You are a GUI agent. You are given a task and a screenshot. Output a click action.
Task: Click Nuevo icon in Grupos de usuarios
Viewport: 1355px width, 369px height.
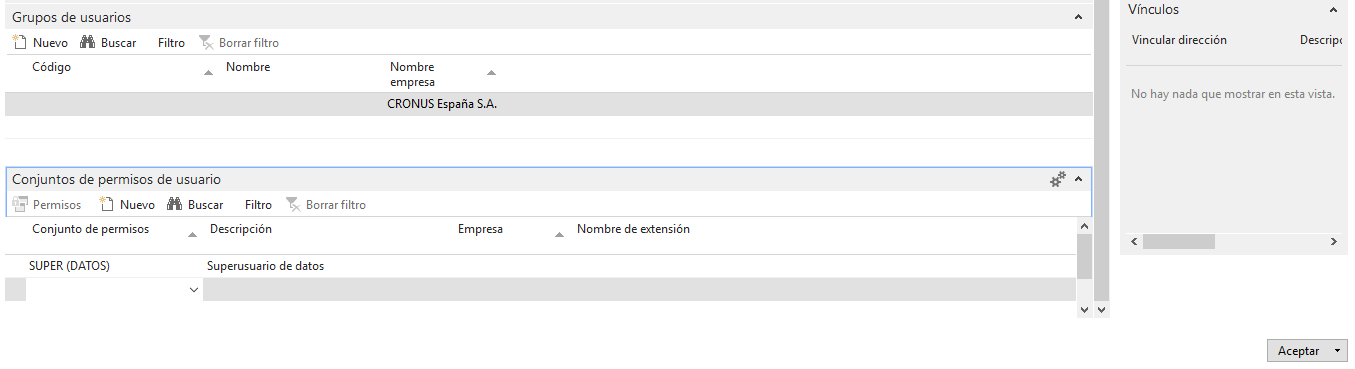19,43
